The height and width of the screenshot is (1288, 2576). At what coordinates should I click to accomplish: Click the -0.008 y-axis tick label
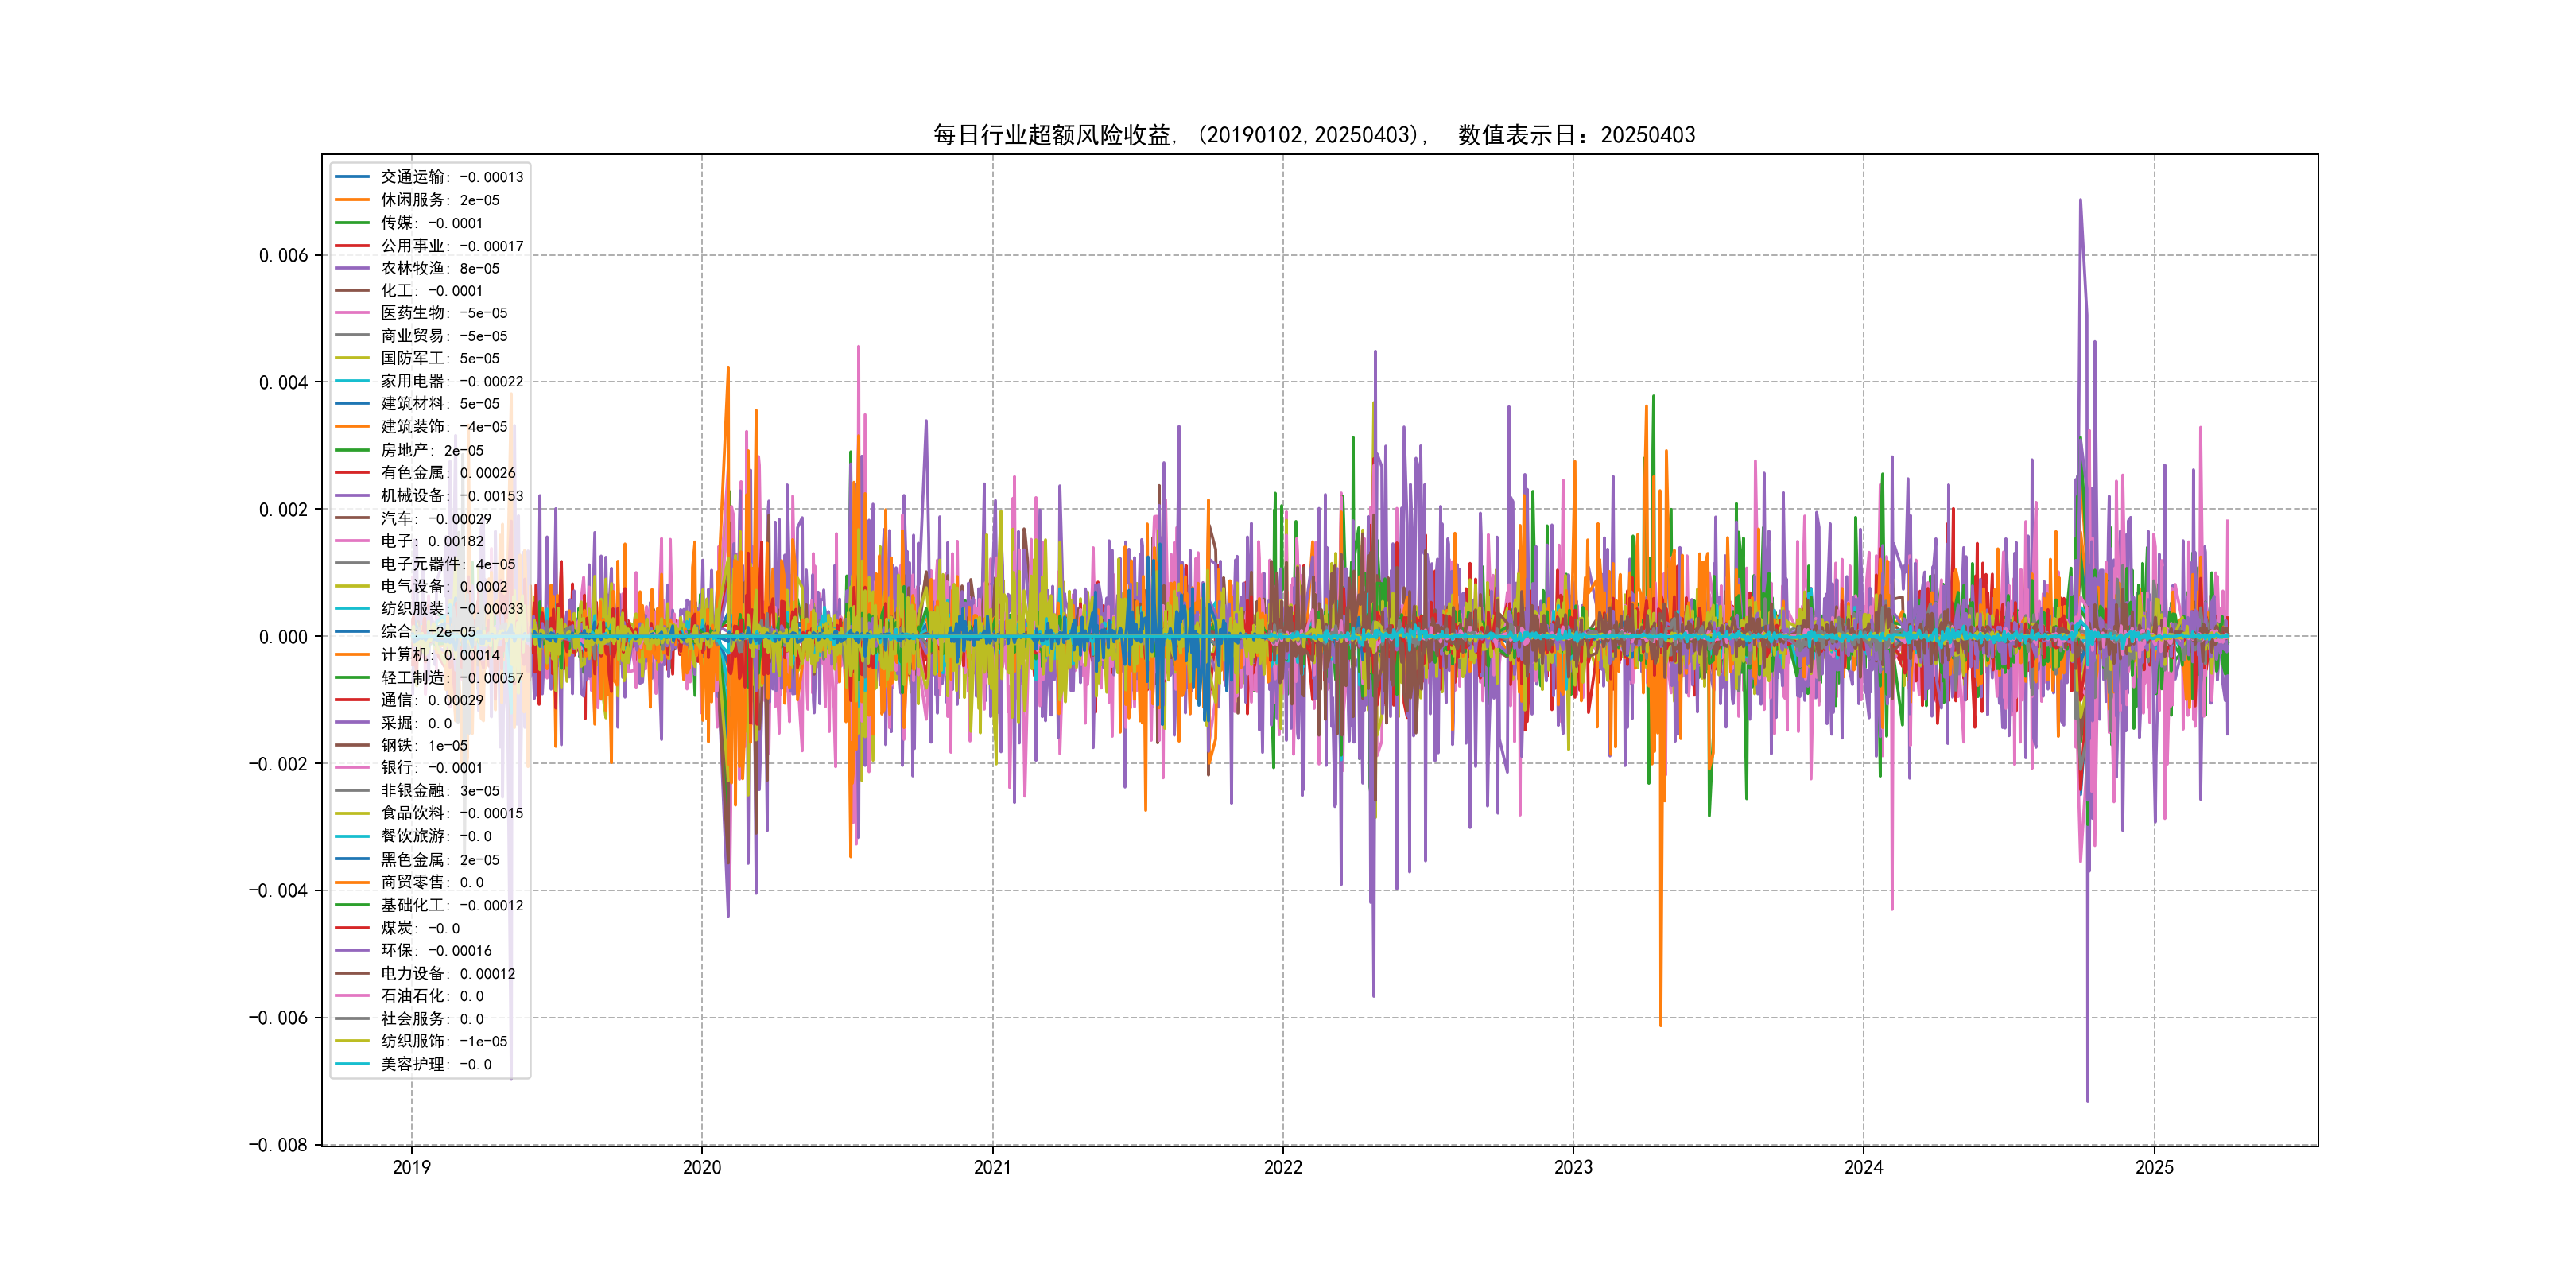(x=278, y=1145)
